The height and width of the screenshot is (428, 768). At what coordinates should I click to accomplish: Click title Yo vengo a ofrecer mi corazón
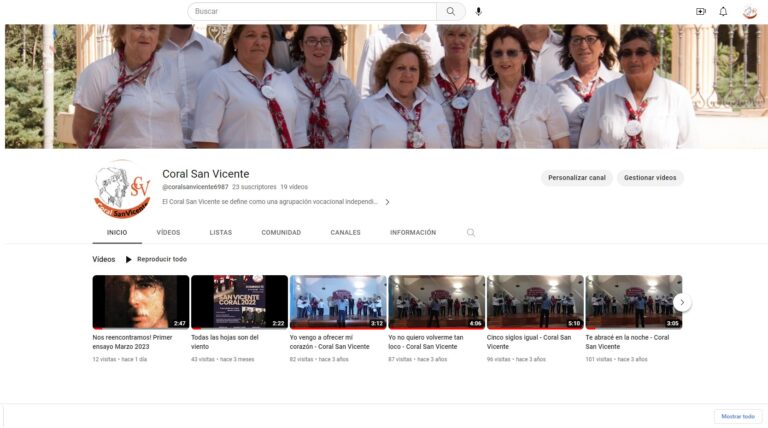(x=330, y=342)
